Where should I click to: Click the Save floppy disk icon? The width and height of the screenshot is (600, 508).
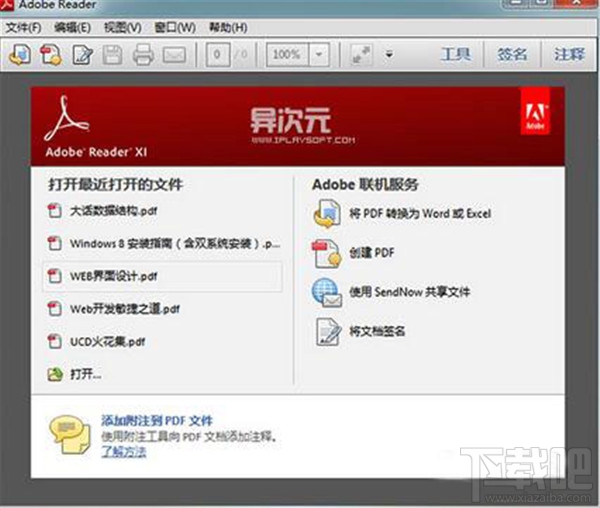point(112,55)
